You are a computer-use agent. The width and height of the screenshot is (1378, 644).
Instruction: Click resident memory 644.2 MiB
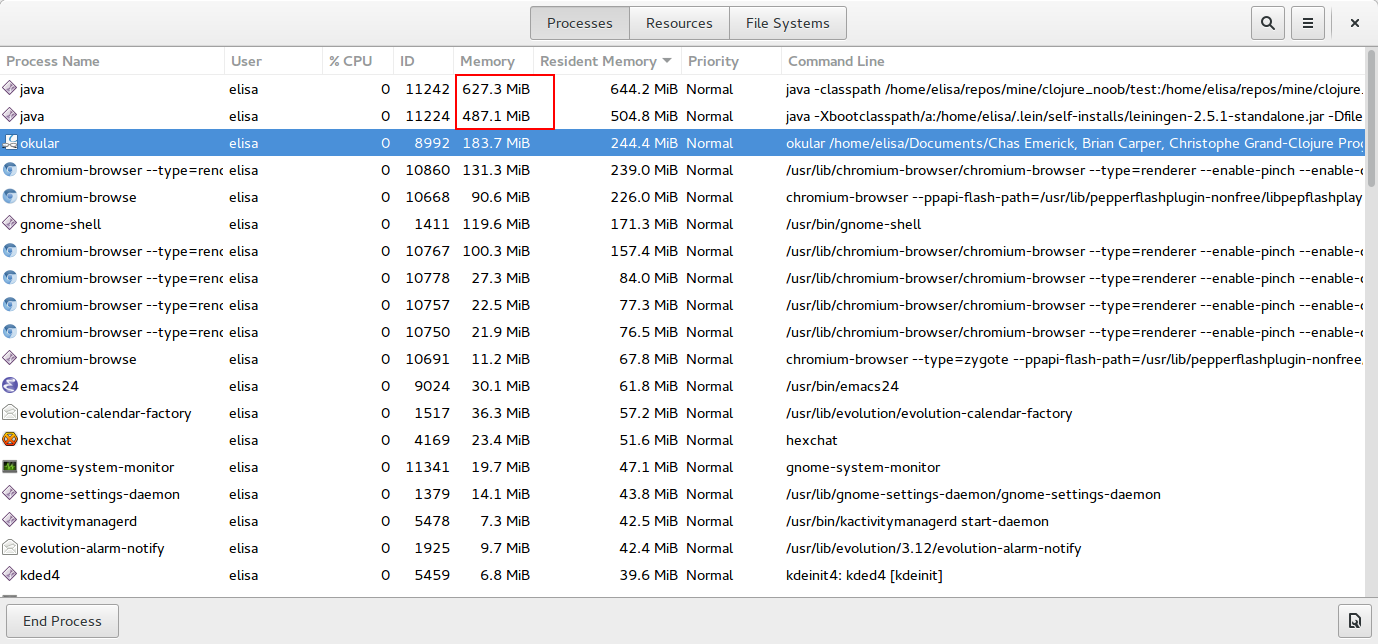pos(644,89)
